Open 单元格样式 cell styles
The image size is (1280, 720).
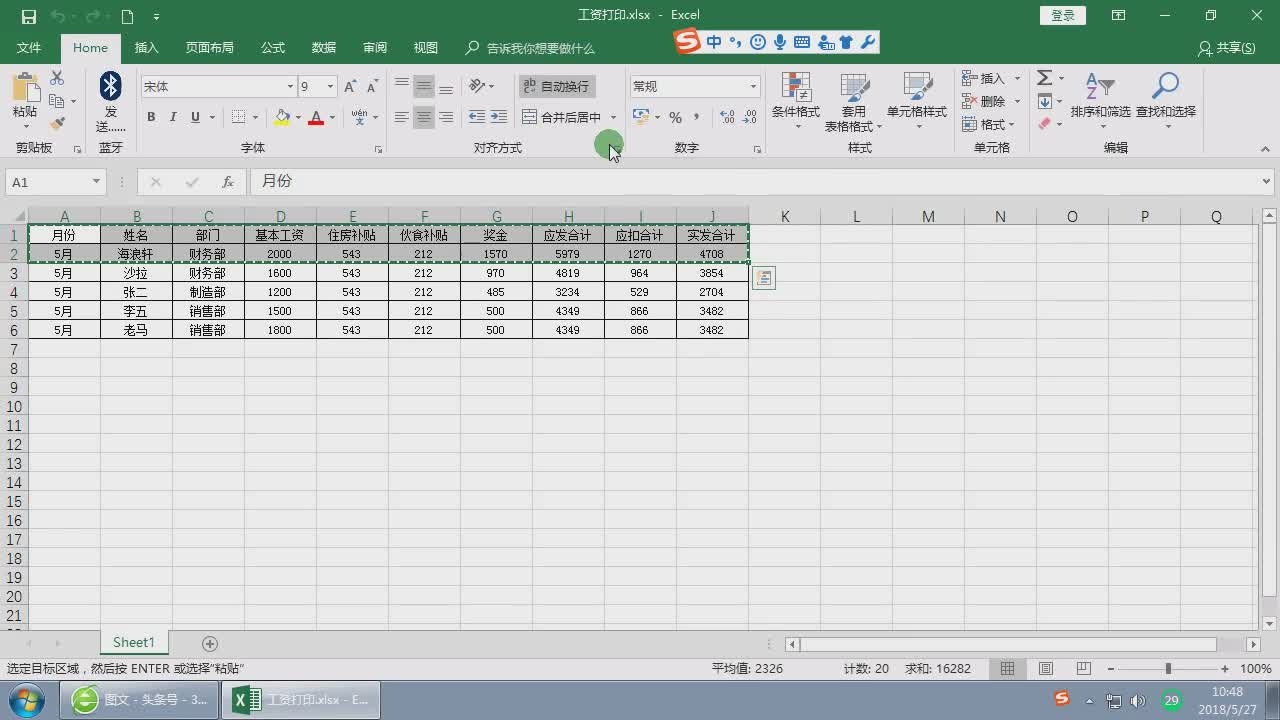click(x=917, y=101)
